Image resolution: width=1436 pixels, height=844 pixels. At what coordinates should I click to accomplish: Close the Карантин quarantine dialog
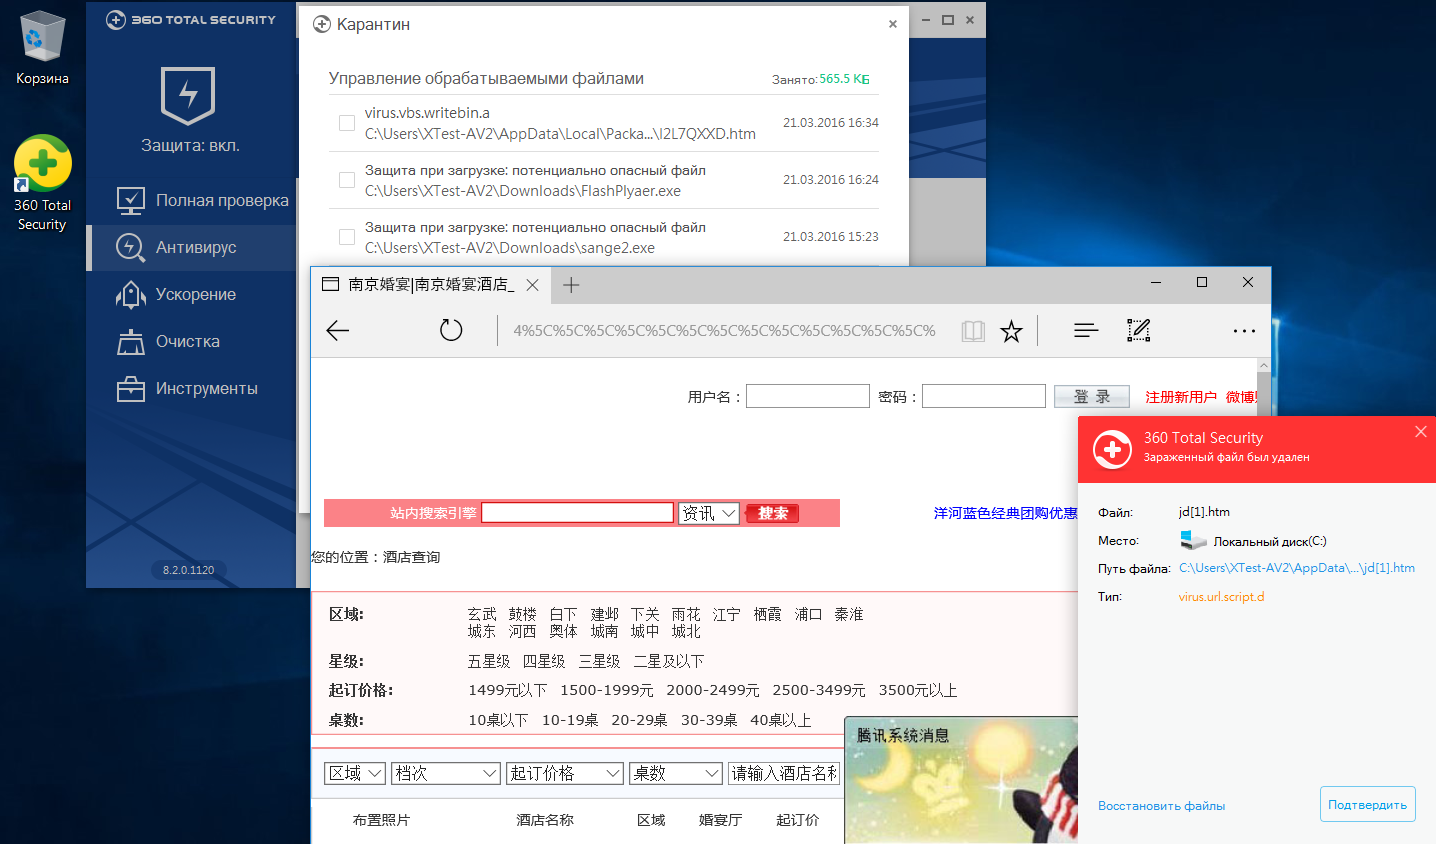(x=893, y=24)
